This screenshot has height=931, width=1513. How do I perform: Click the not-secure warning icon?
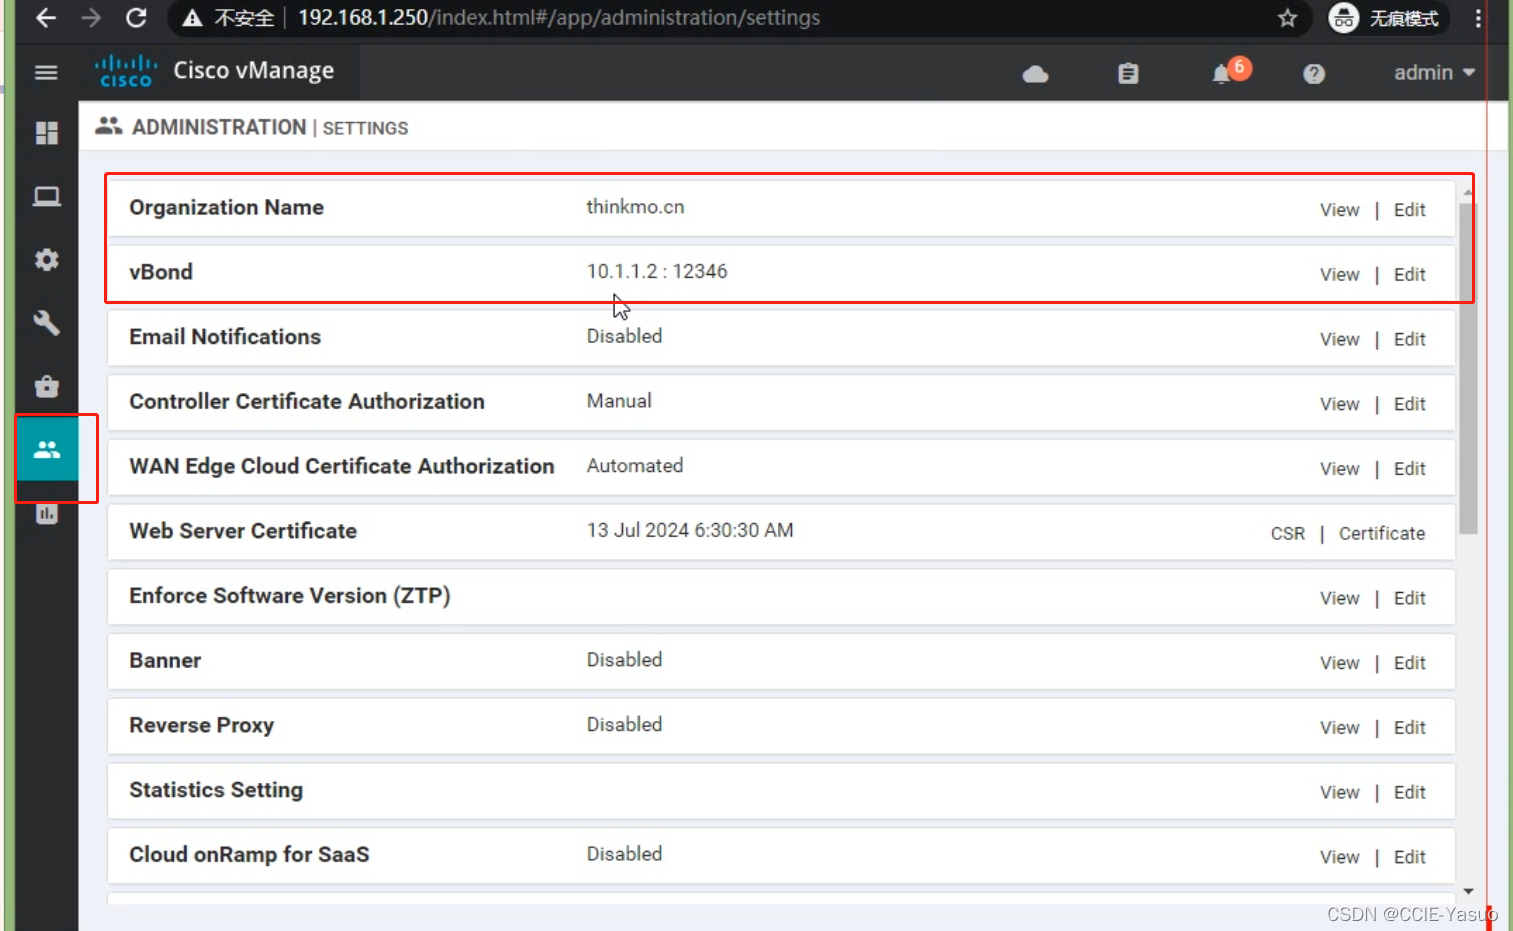[x=193, y=18]
